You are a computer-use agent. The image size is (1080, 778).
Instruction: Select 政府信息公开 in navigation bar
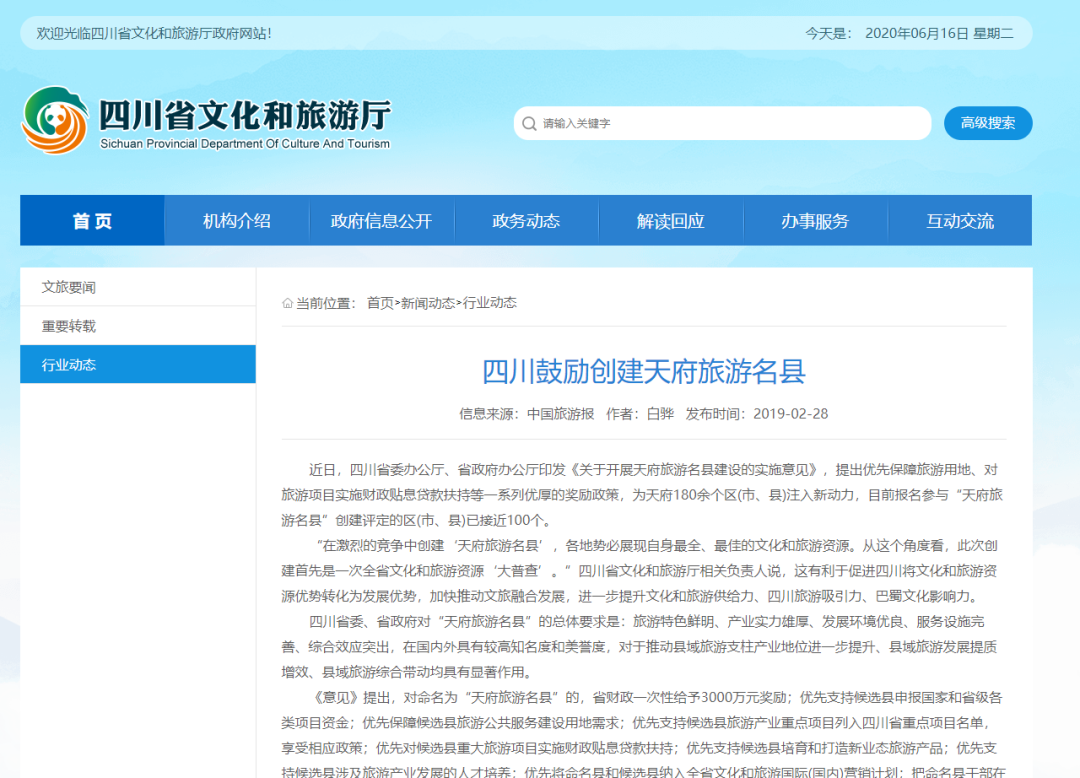(381, 221)
